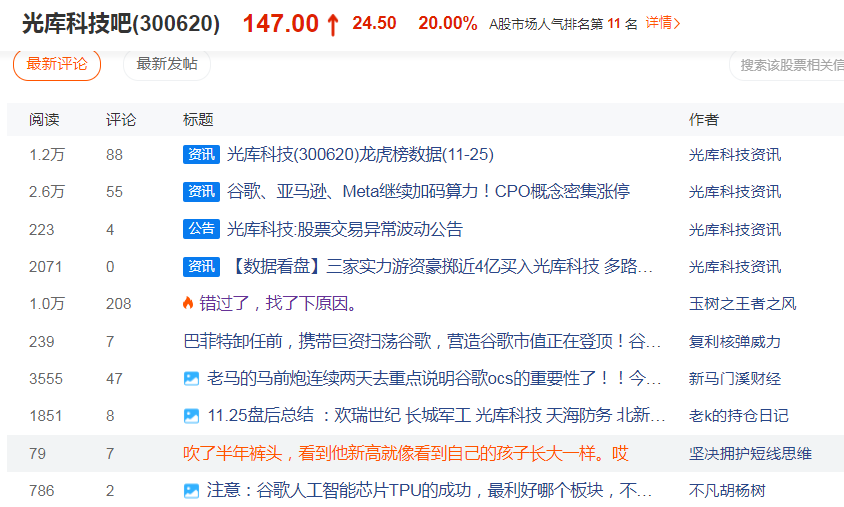
Task: Switch to the 最新评论 tab
Action: click(x=57, y=64)
